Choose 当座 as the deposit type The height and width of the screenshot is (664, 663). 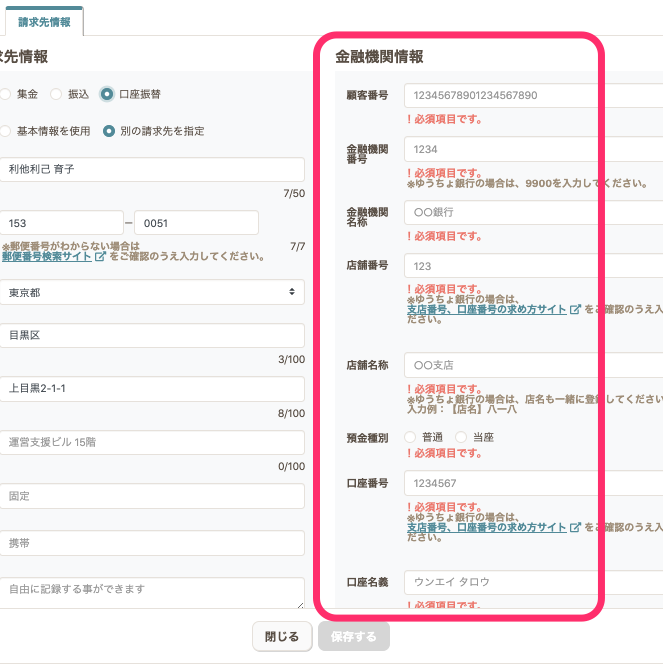click(460, 437)
